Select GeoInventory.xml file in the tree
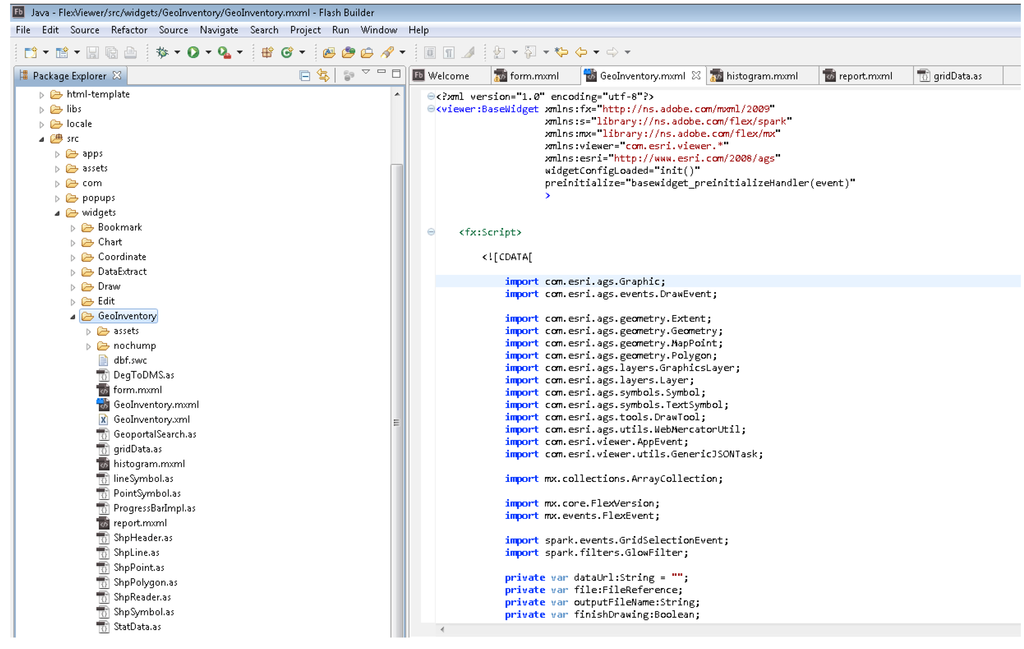Screen dimensions: 1024x649 [151, 420]
